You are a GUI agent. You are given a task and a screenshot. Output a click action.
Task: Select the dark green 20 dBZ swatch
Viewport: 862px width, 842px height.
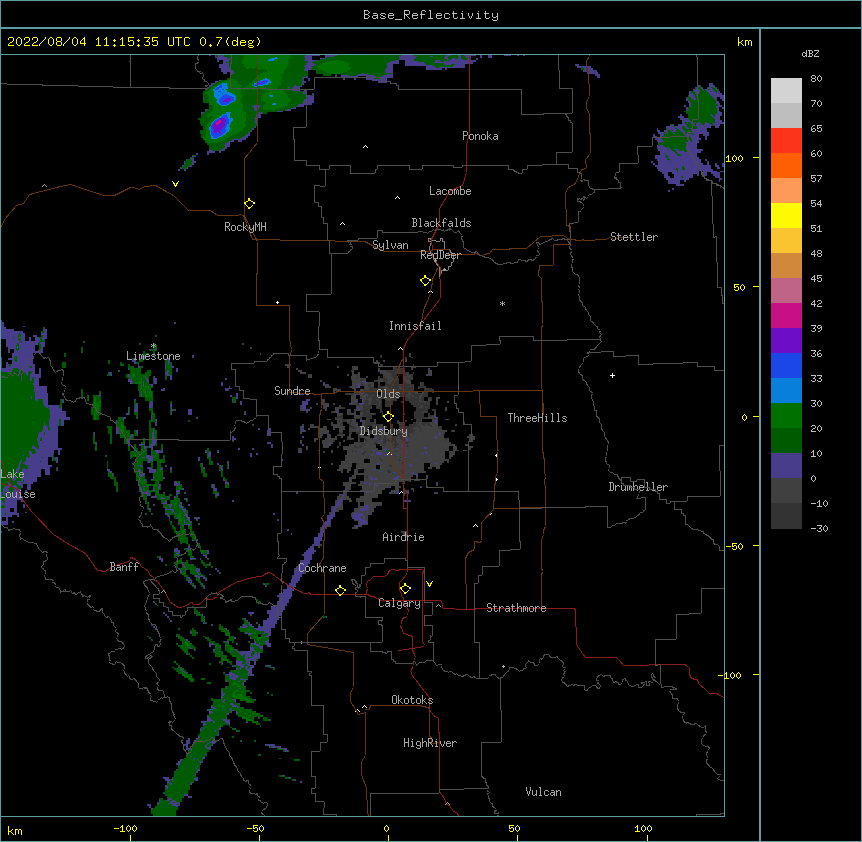click(x=786, y=441)
